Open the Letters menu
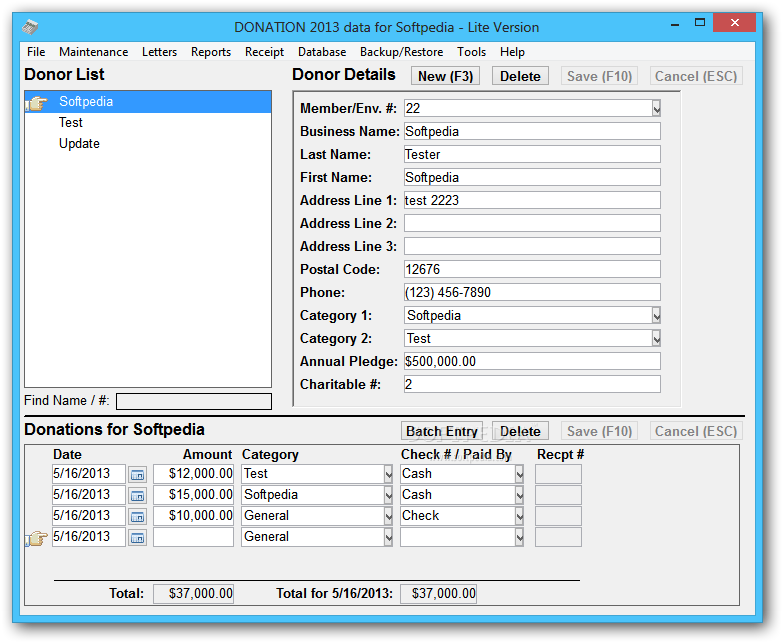Image resolution: width=783 pixels, height=643 pixels. coord(159,52)
